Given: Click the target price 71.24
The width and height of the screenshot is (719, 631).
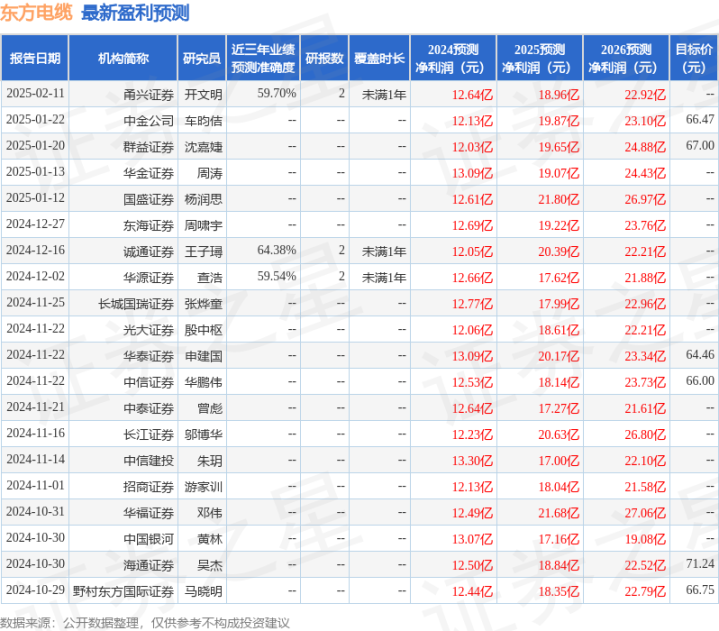Looking at the screenshot, I should coord(700,564).
